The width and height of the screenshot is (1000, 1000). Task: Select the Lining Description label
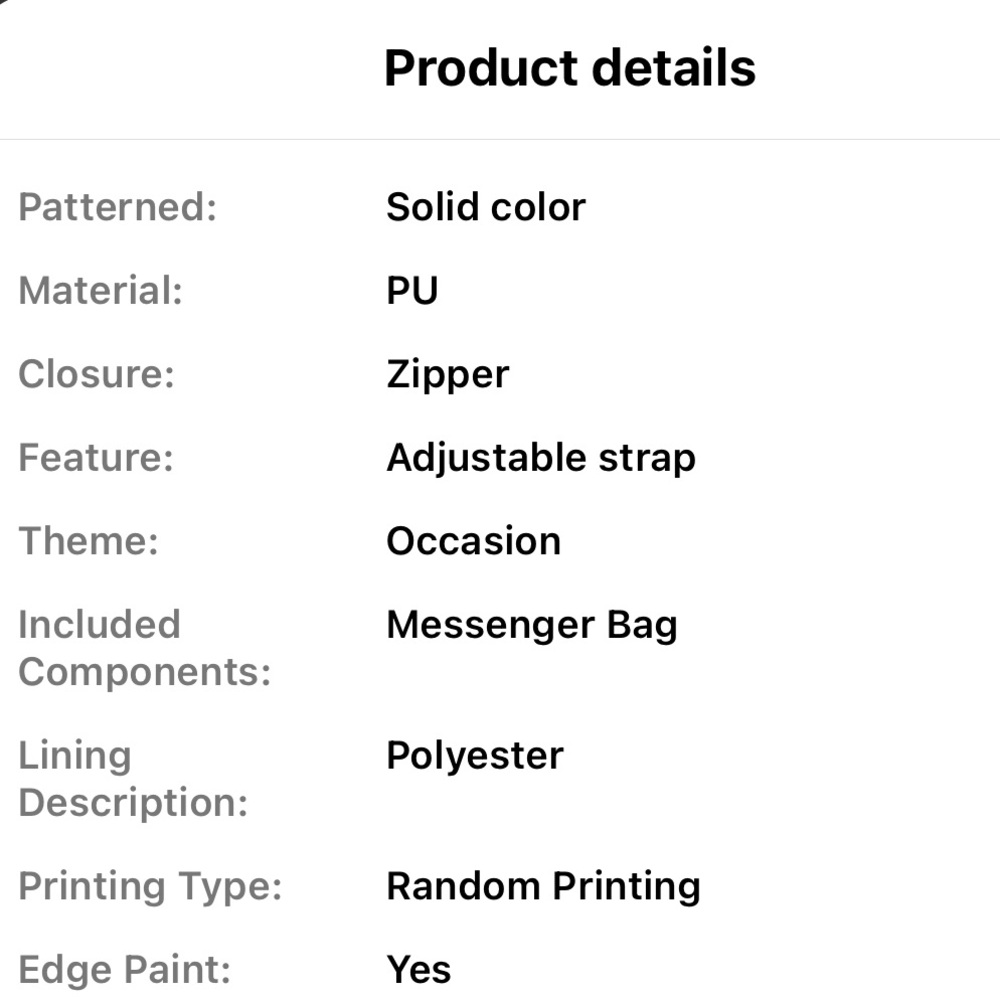(x=133, y=779)
